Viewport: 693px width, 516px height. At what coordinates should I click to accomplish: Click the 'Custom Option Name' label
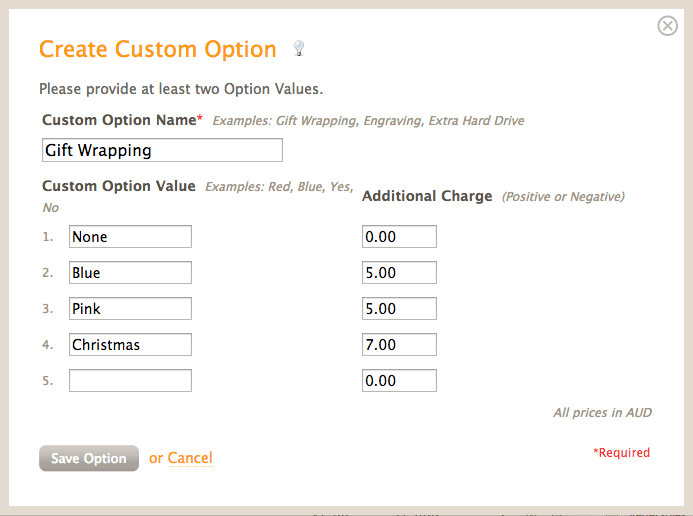[119, 120]
